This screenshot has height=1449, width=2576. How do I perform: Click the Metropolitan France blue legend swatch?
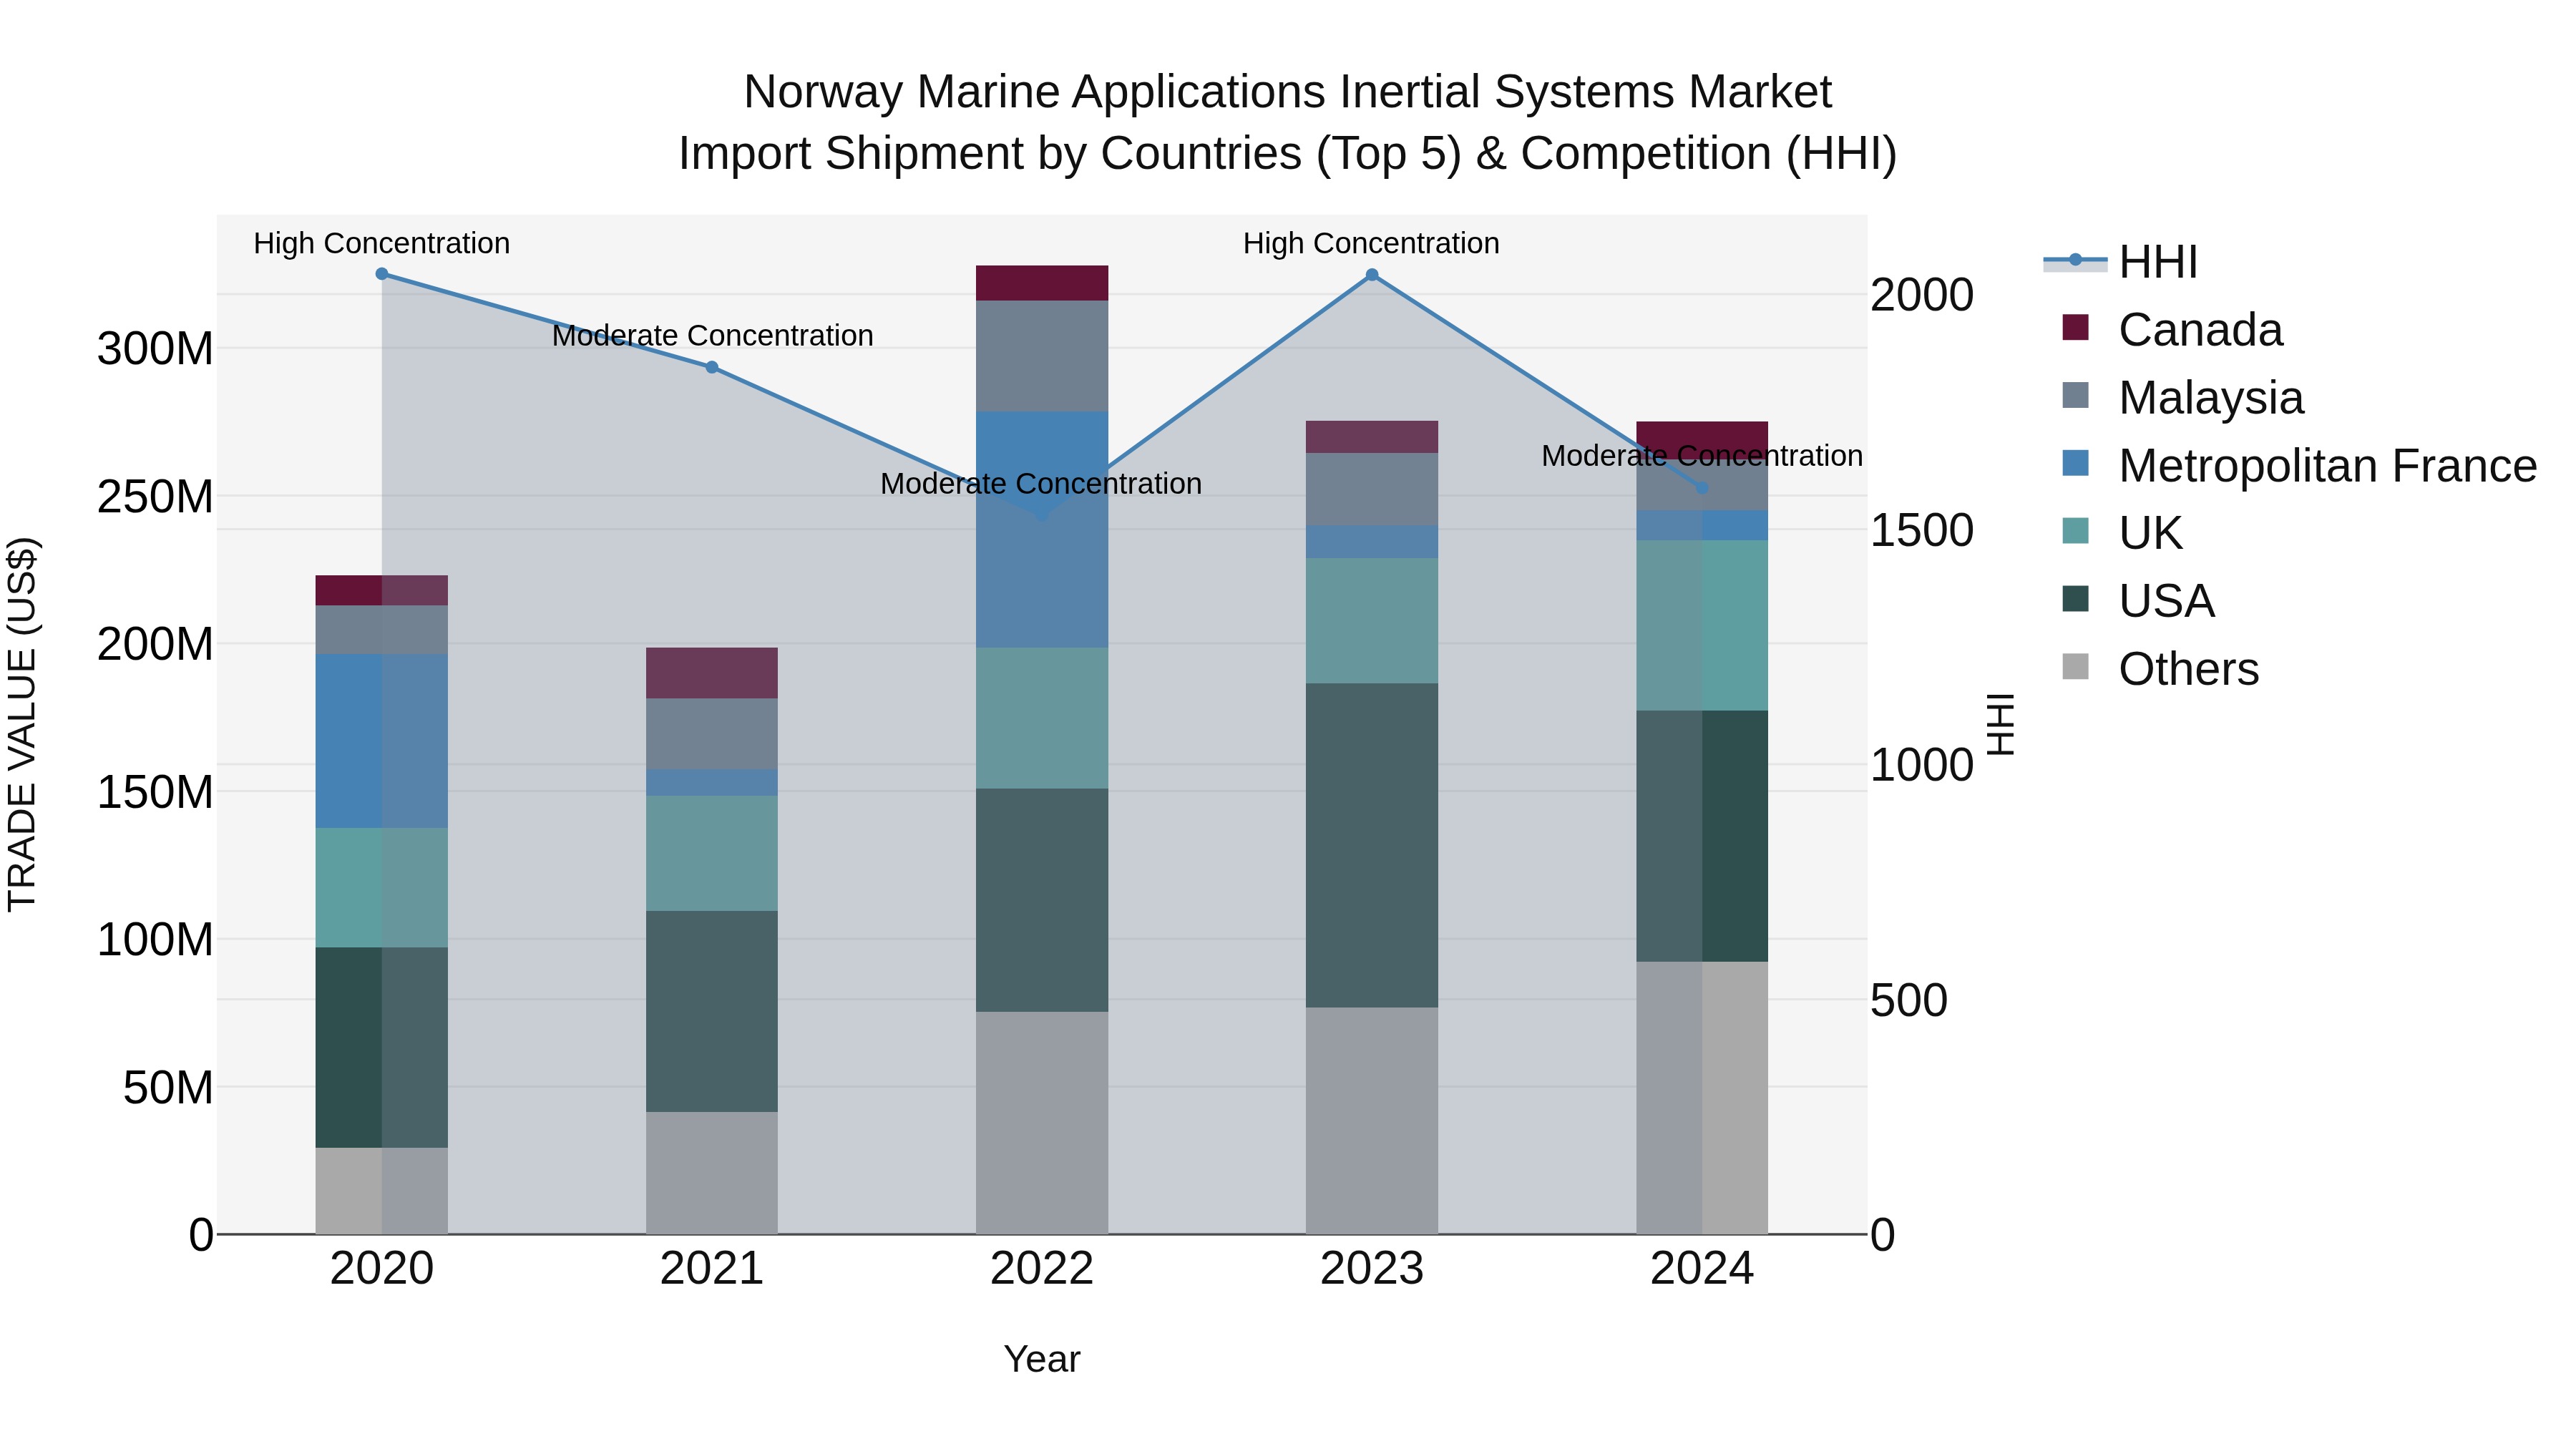[x=2076, y=463]
